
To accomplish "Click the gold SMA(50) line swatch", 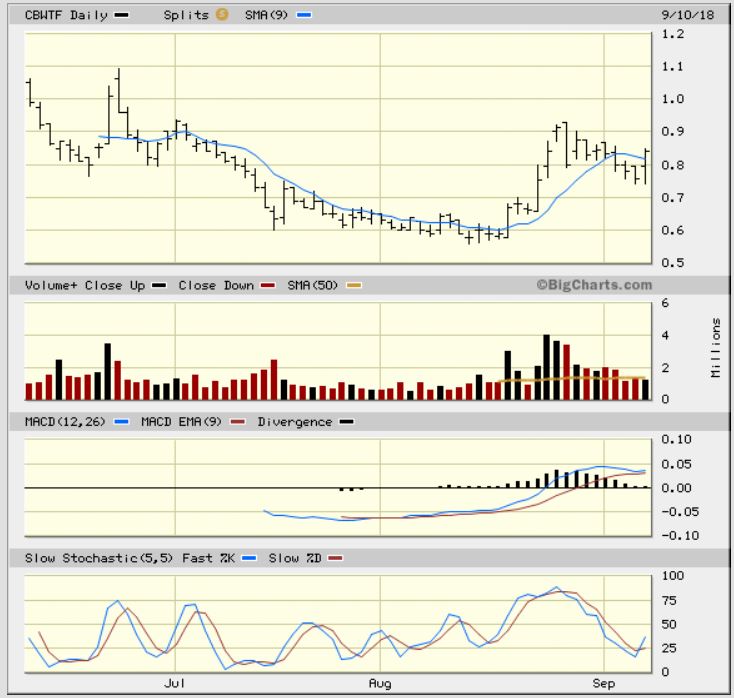I will (354, 285).
